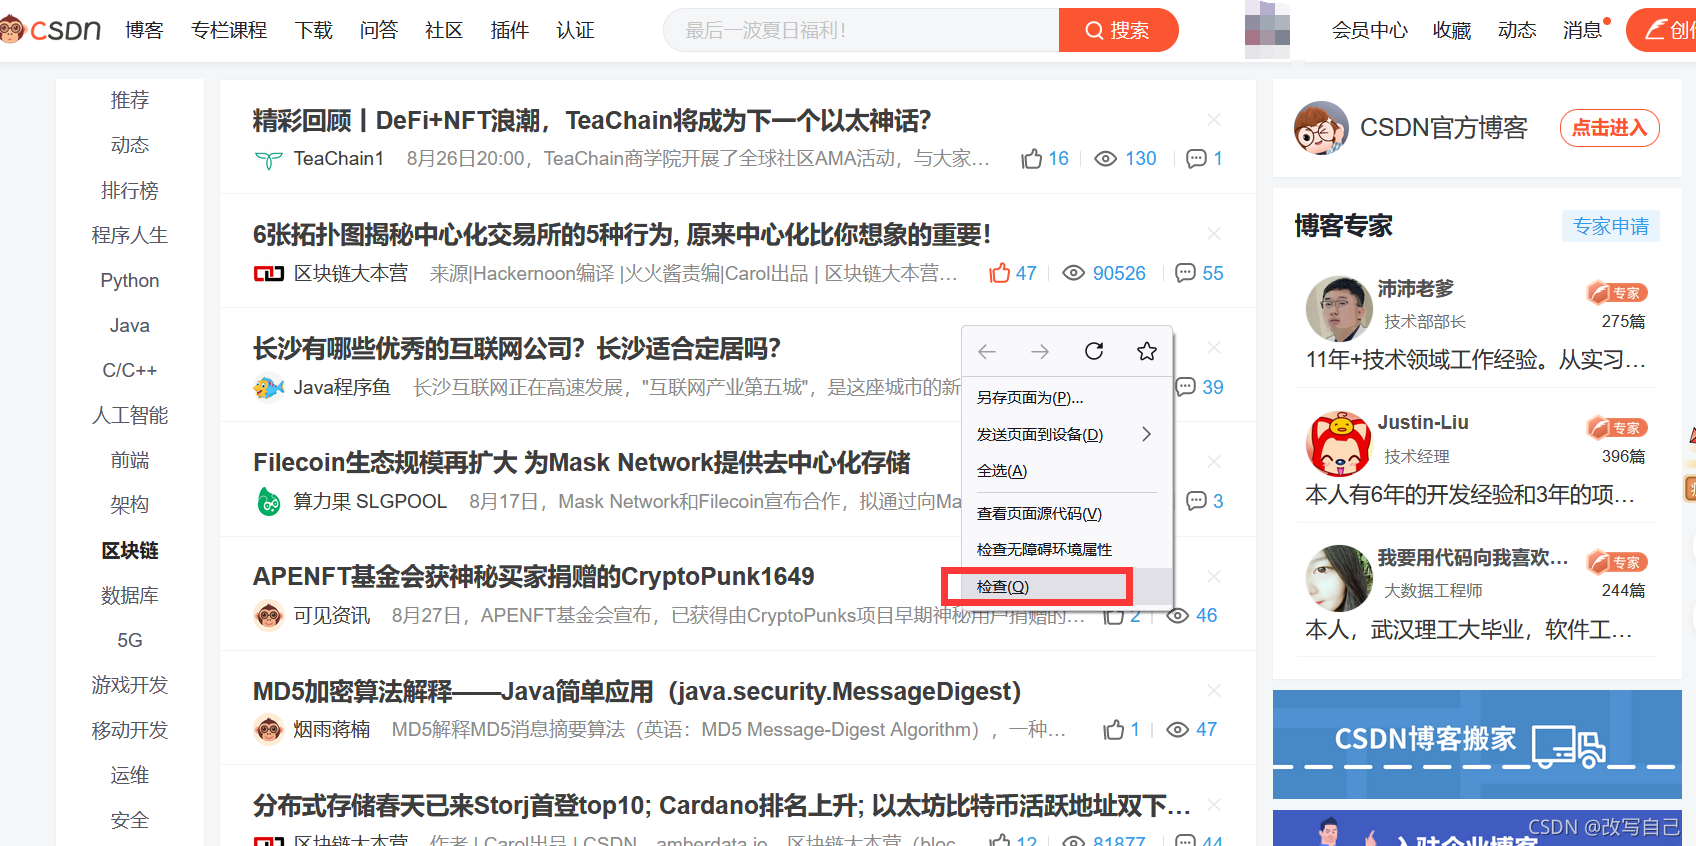Click CSDN博客搬家 banner
Screen dimensions: 1696x846
click(x=1477, y=744)
